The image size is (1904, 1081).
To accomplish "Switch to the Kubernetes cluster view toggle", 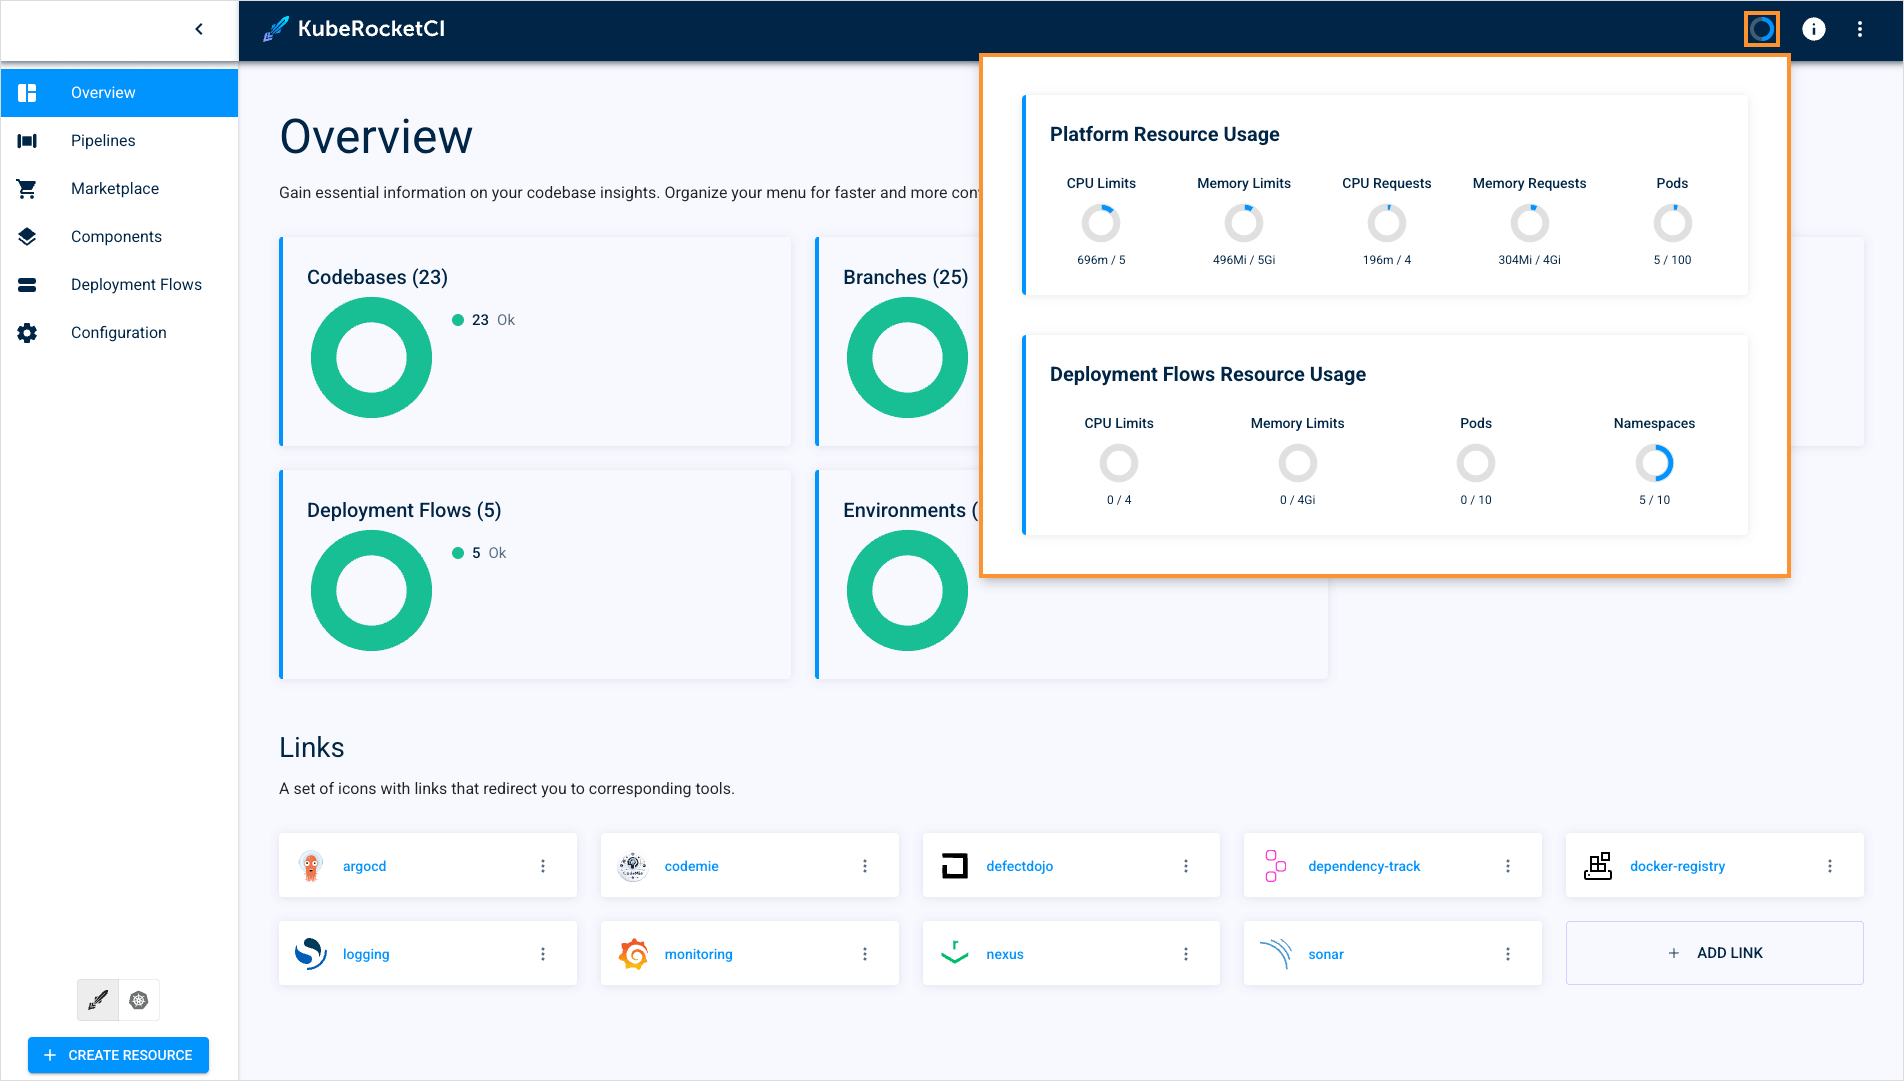I will point(139,999).
